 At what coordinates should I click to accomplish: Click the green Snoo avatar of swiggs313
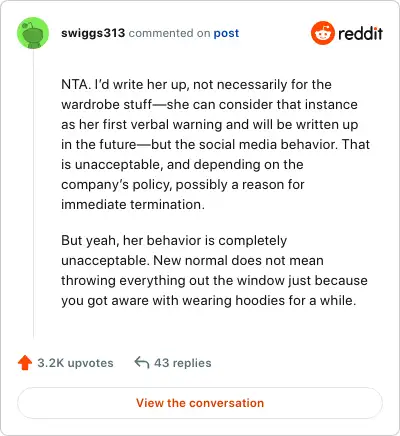[x=33, y=33]
